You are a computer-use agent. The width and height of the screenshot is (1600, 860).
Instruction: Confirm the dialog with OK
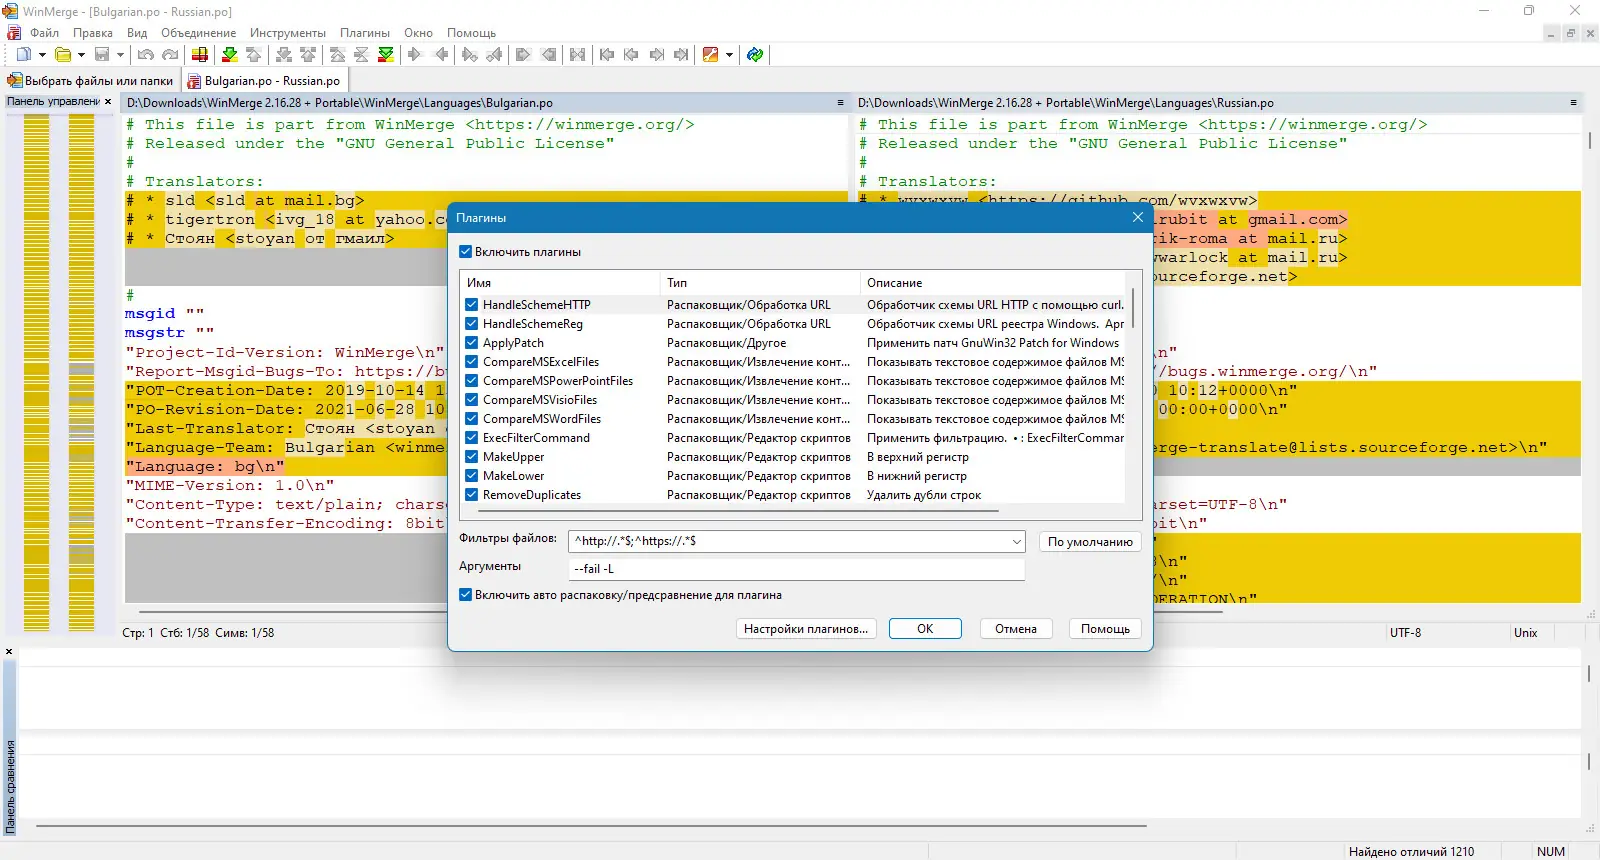925,629
